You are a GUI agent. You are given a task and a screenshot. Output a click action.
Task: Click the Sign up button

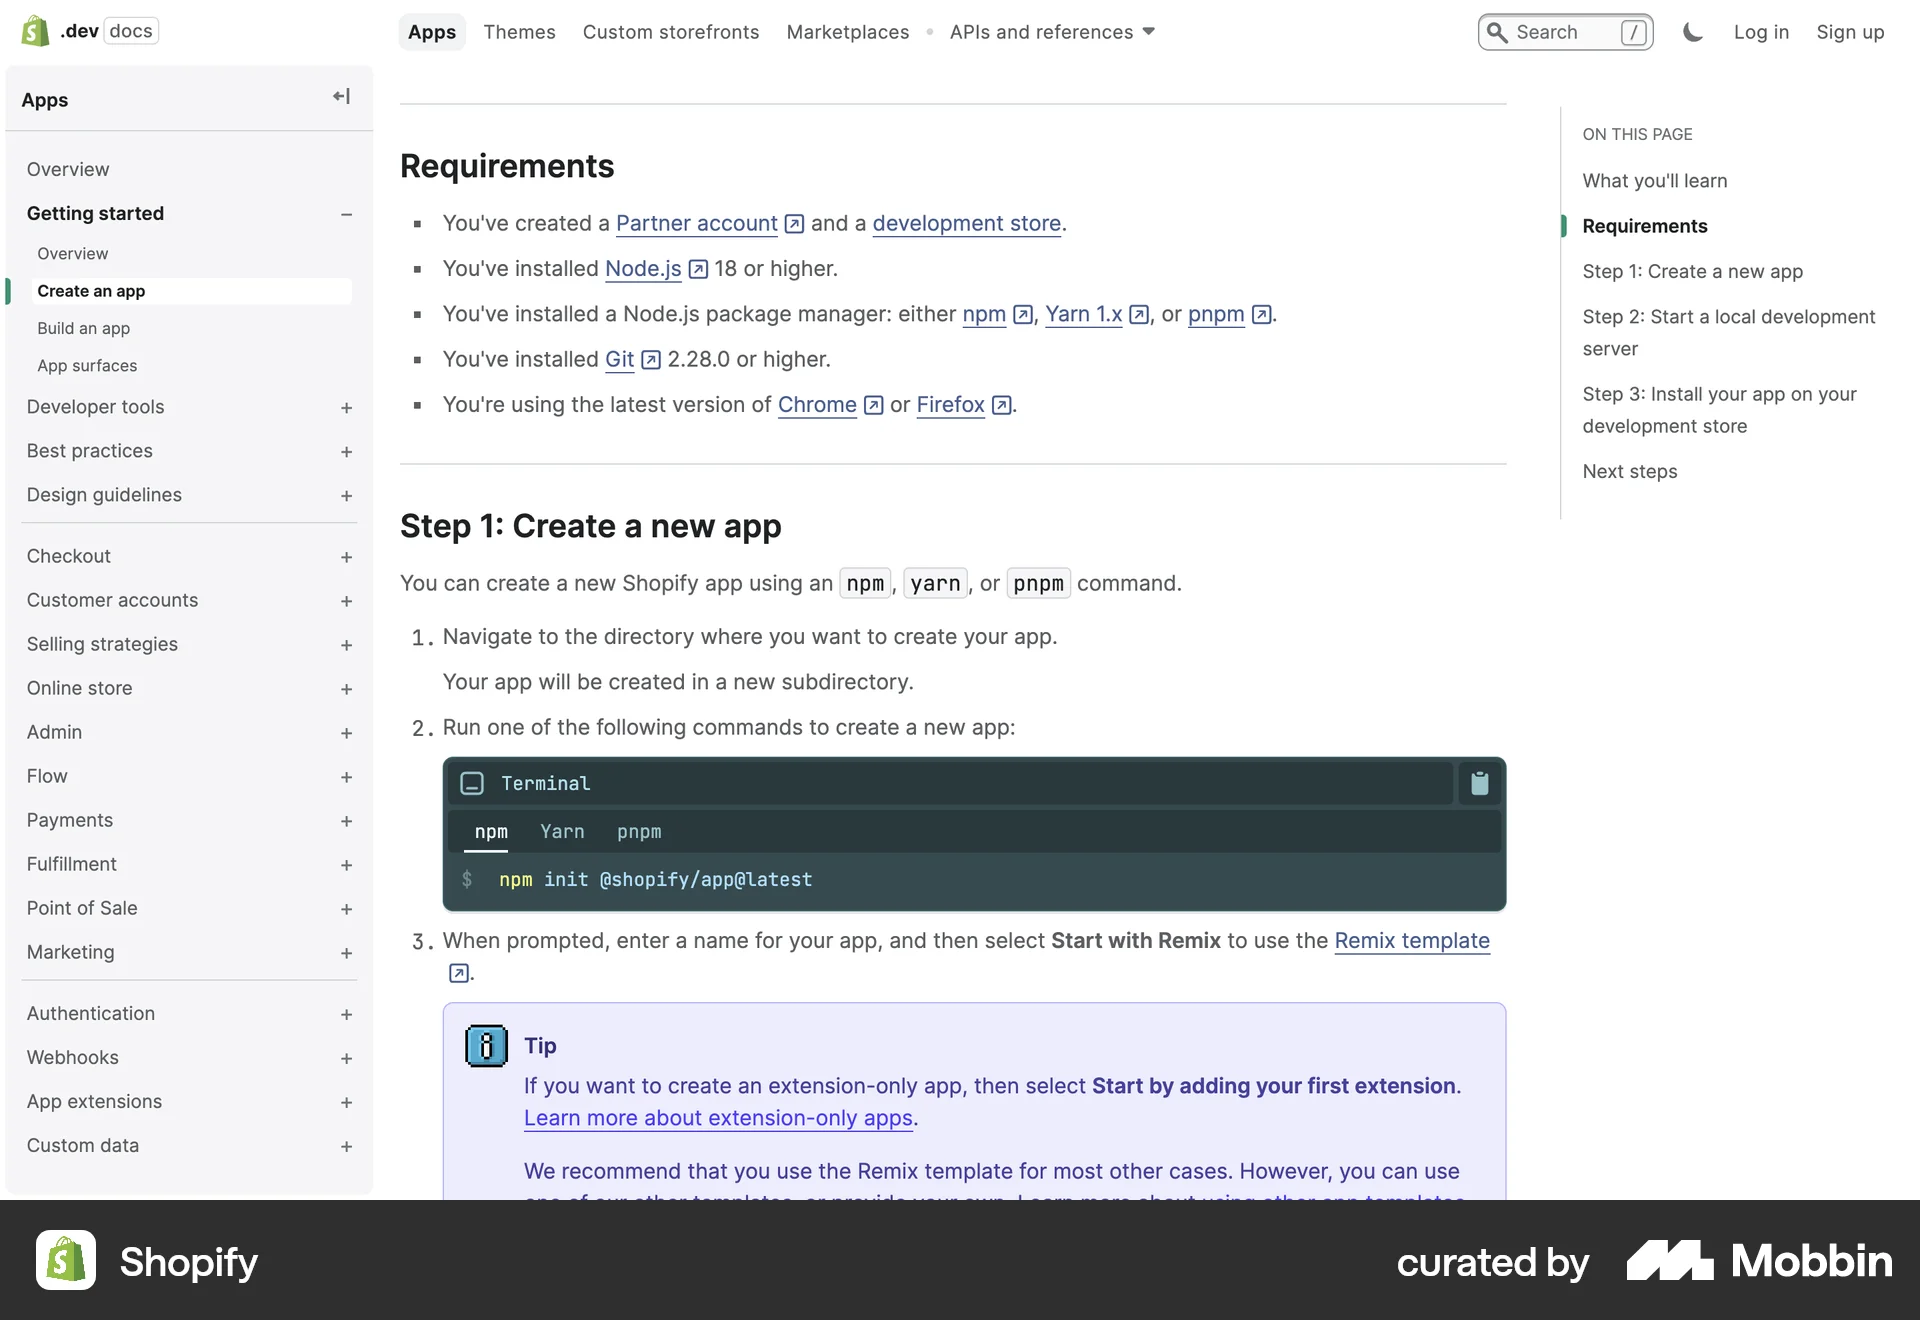pyautogui.click(x=1850, y=32)
